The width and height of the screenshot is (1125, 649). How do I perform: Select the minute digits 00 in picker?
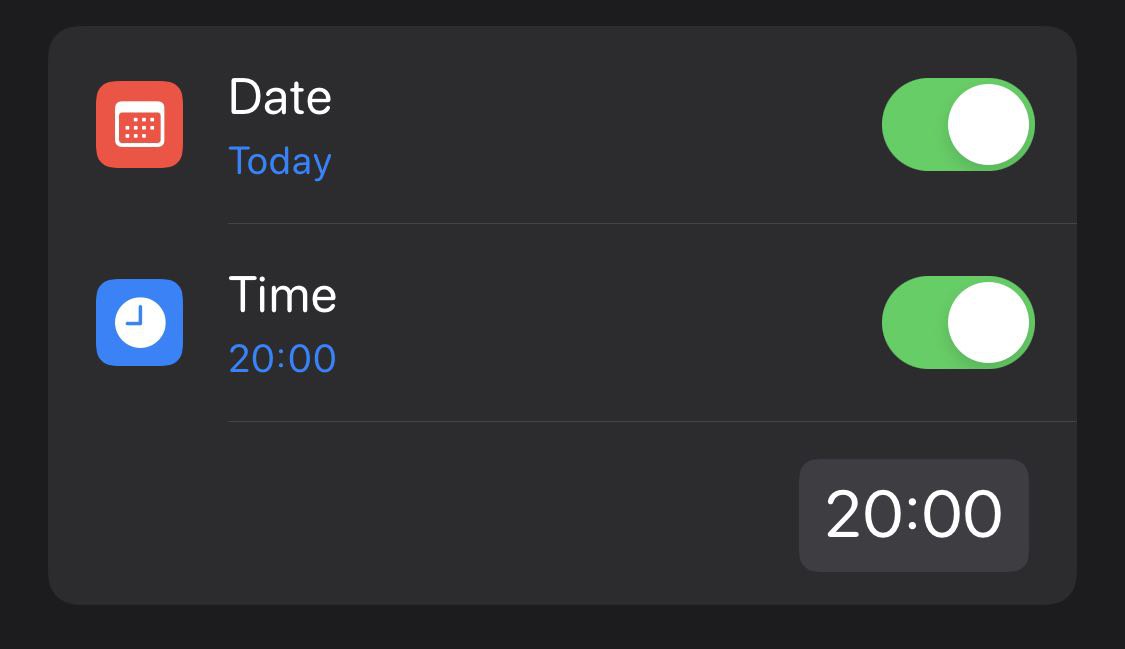[x=962, y=513]
